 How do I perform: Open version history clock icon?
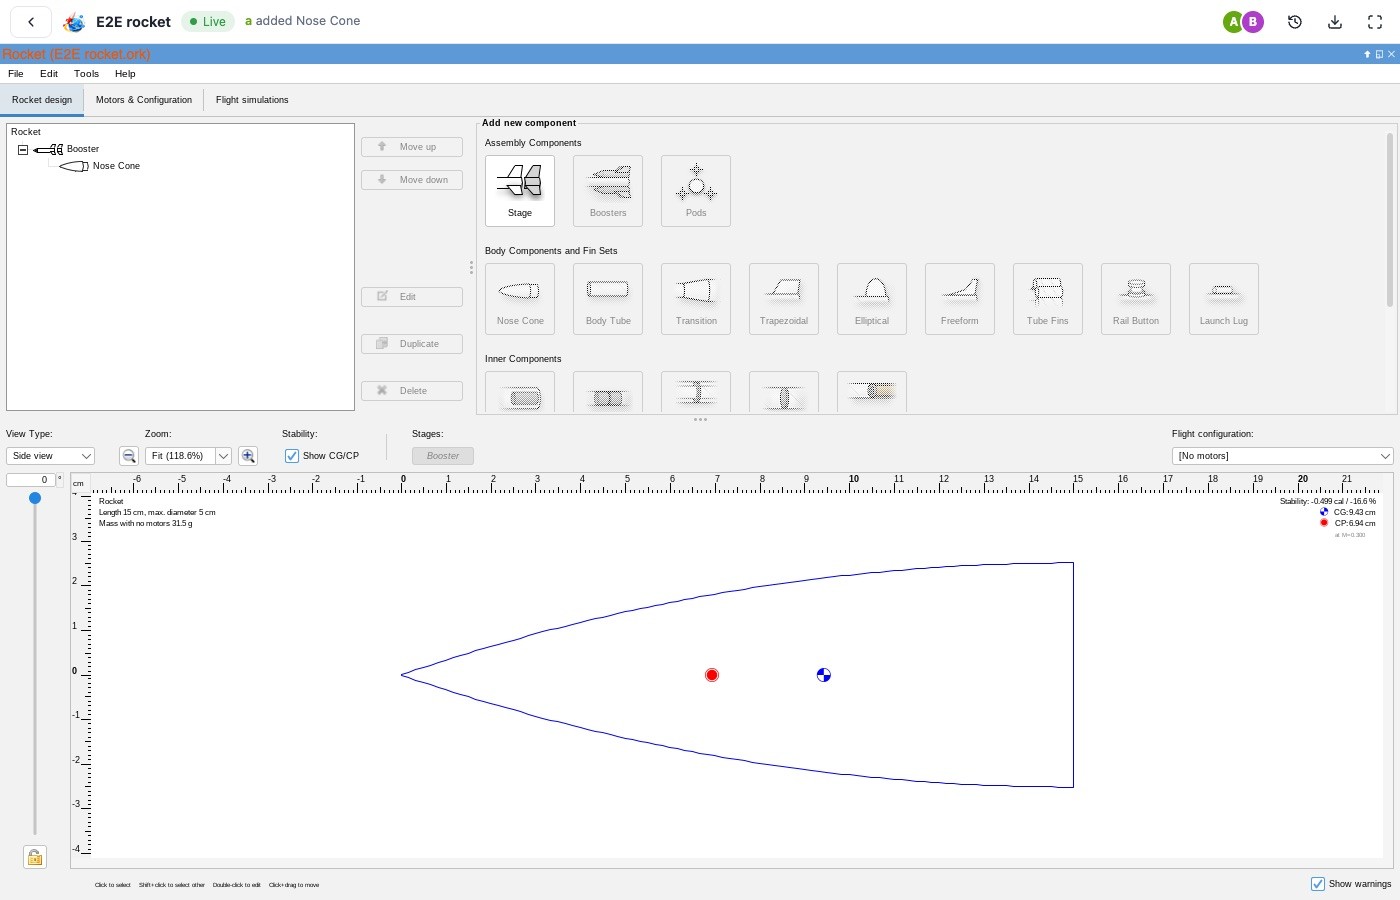1295,22
